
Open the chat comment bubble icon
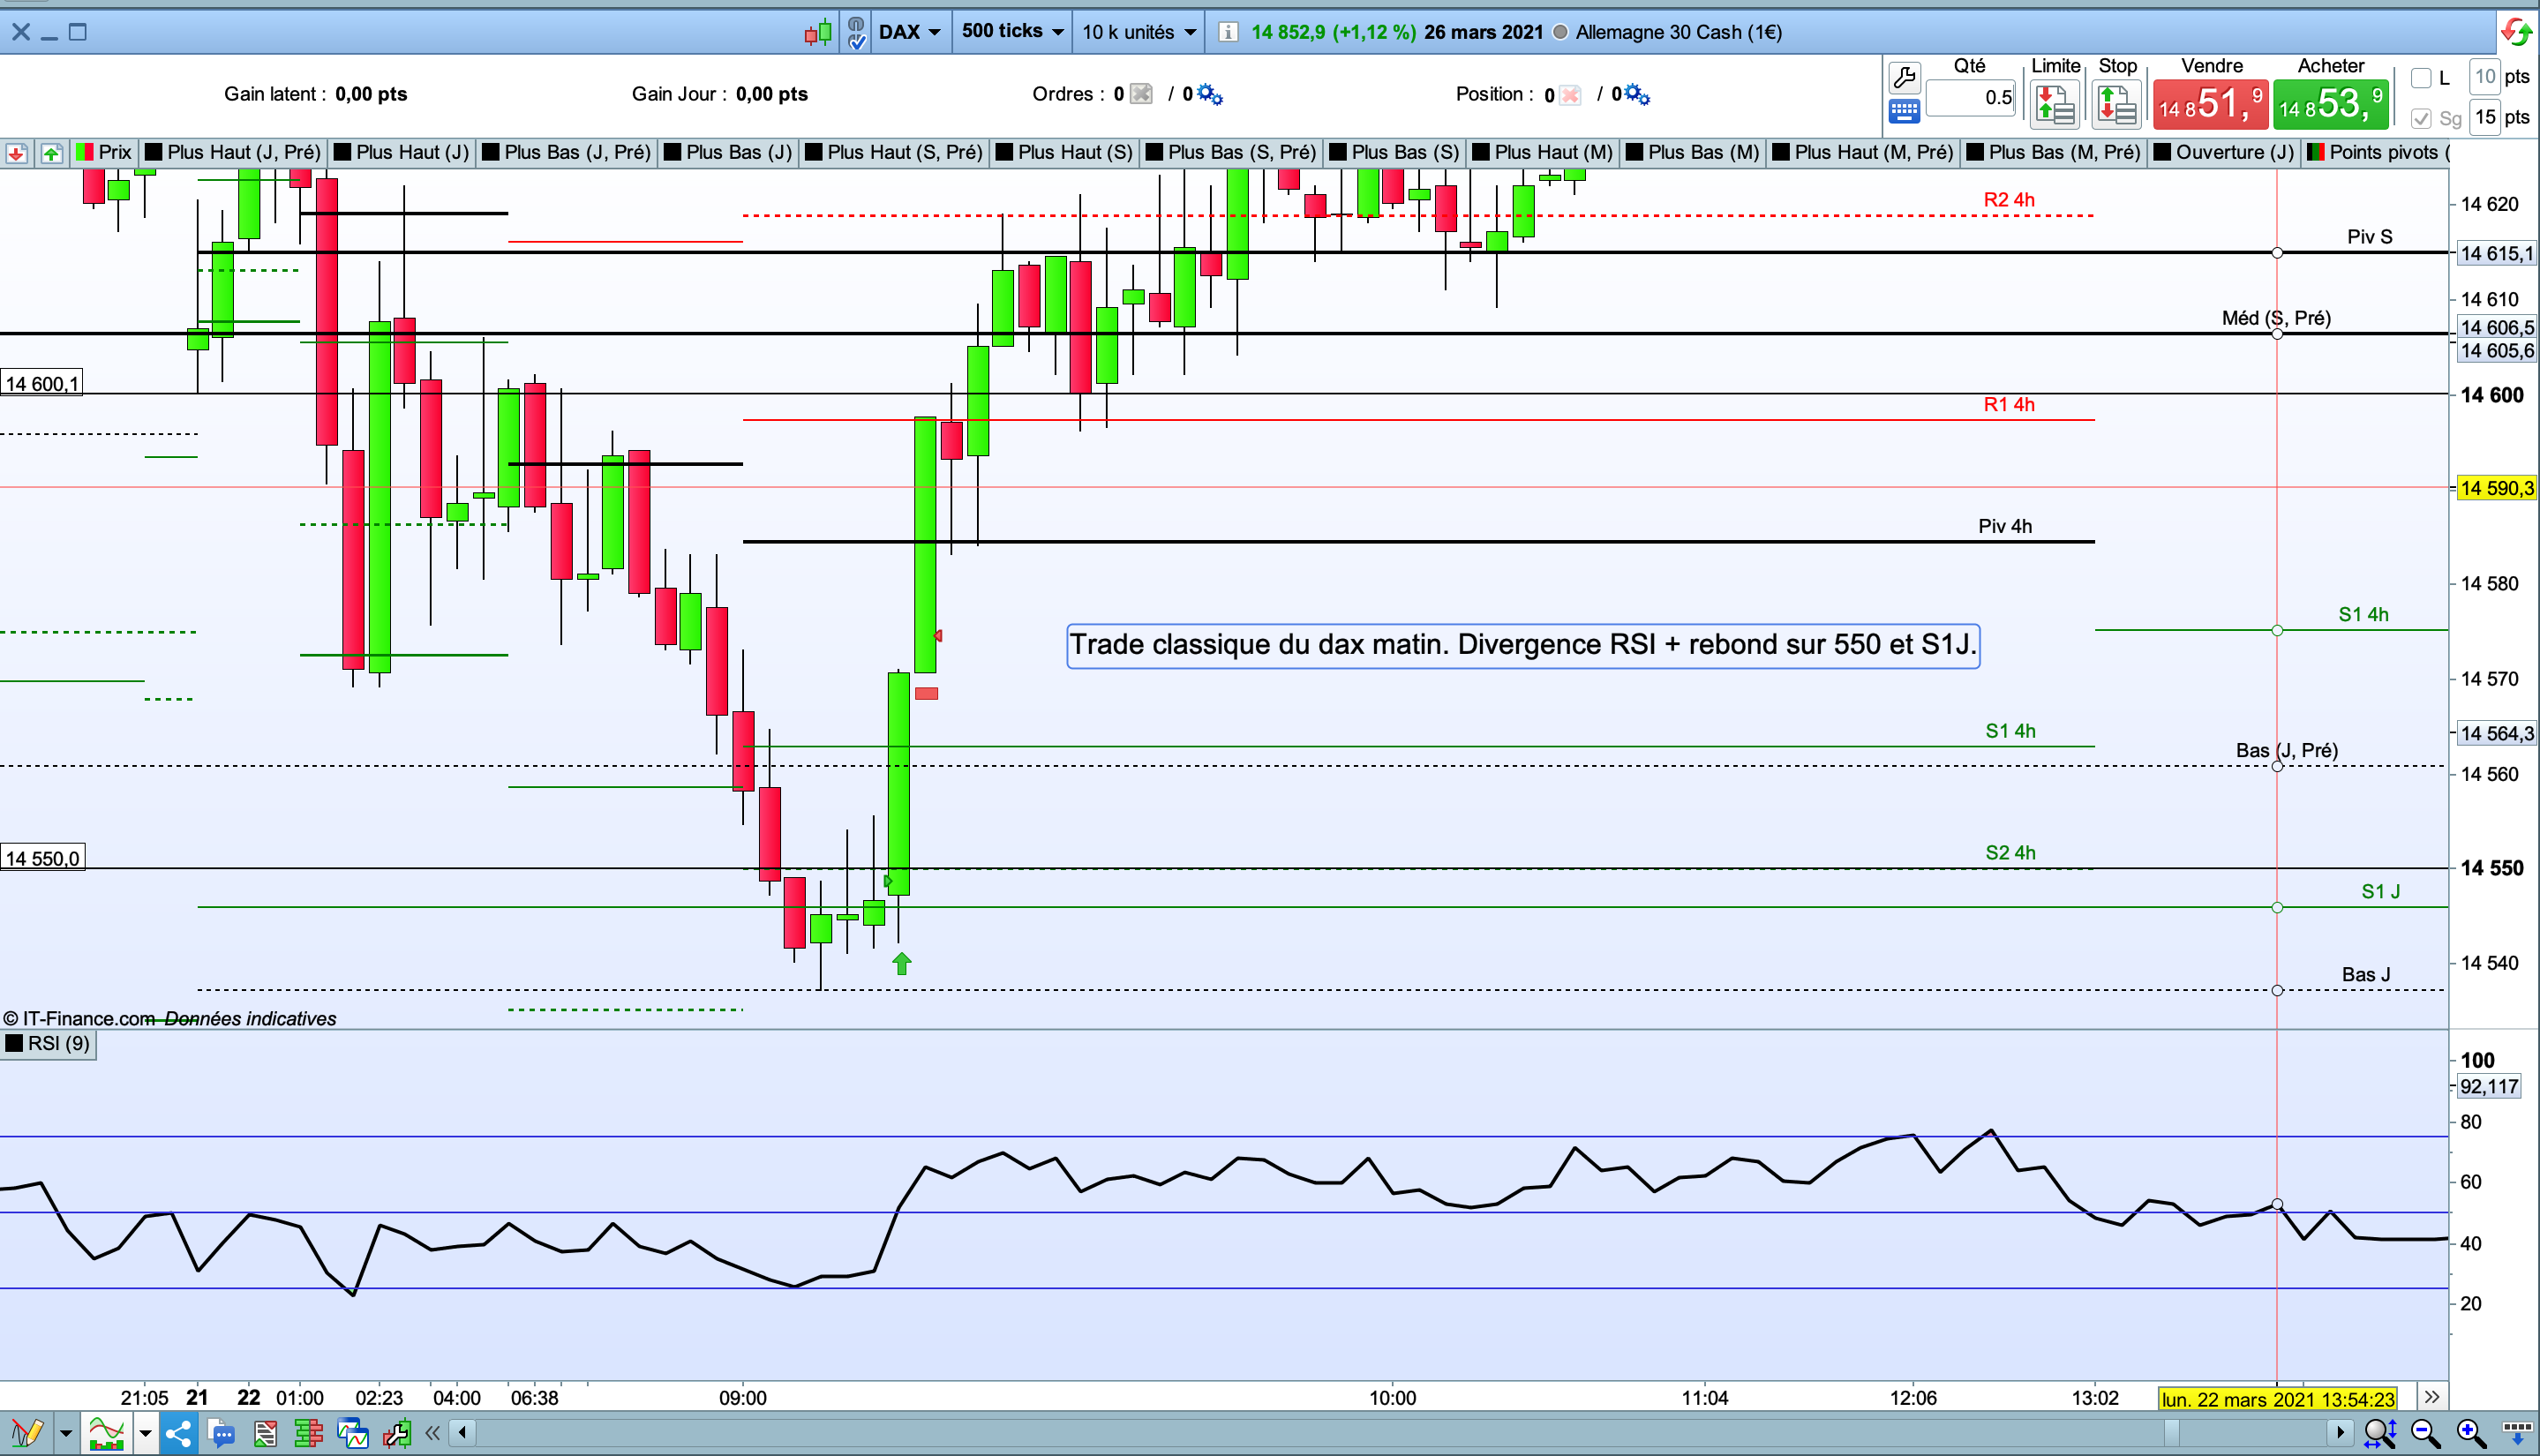(x=221, y=1434)
